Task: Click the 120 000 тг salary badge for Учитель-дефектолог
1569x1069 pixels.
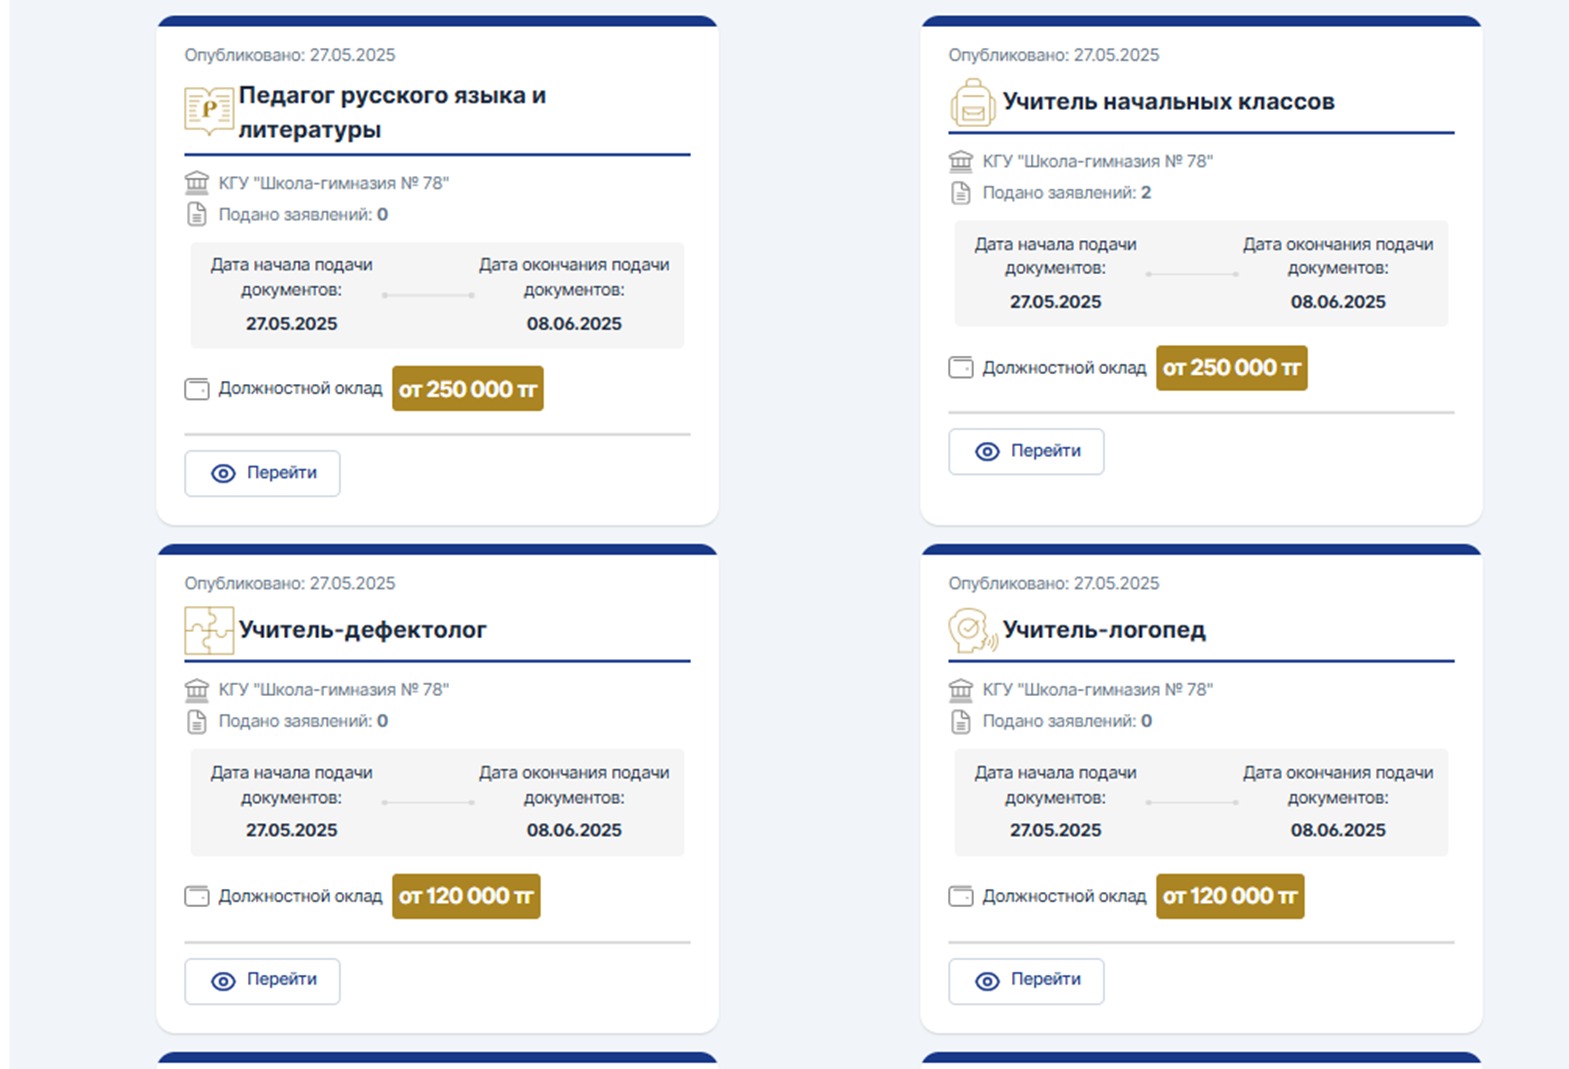Action: 466,896
